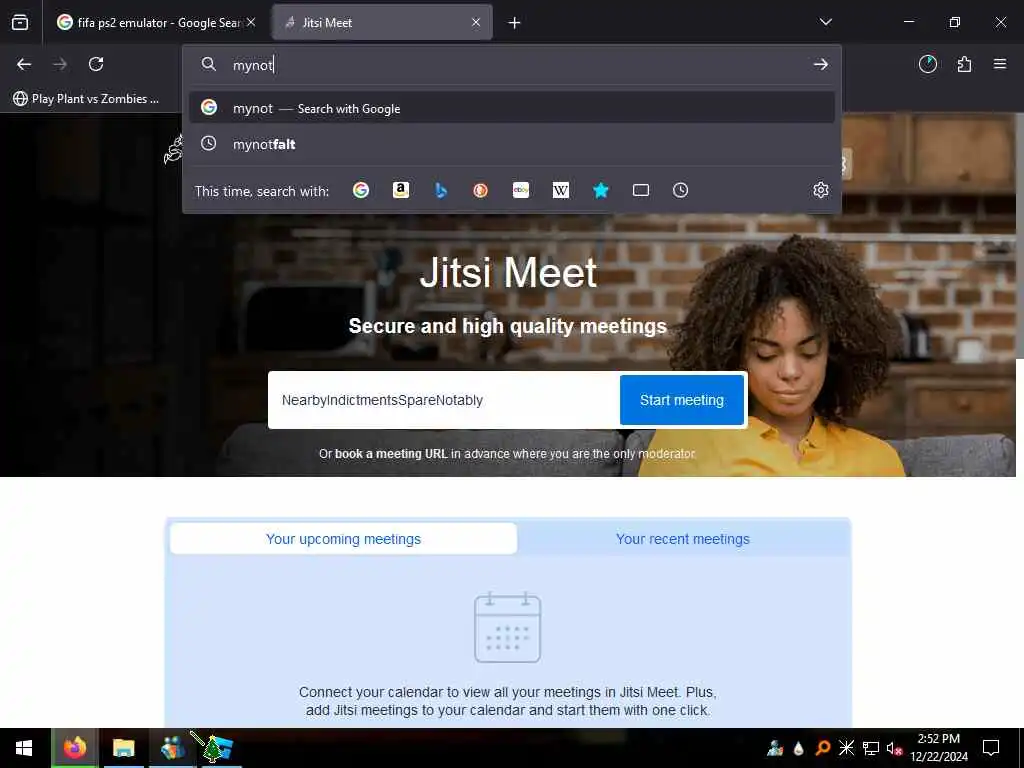Switch to Your recent meetings tab
Image resolution: width=1024 pixels, height=768 pixels.
pyautogui.click(x=682, y=539)
